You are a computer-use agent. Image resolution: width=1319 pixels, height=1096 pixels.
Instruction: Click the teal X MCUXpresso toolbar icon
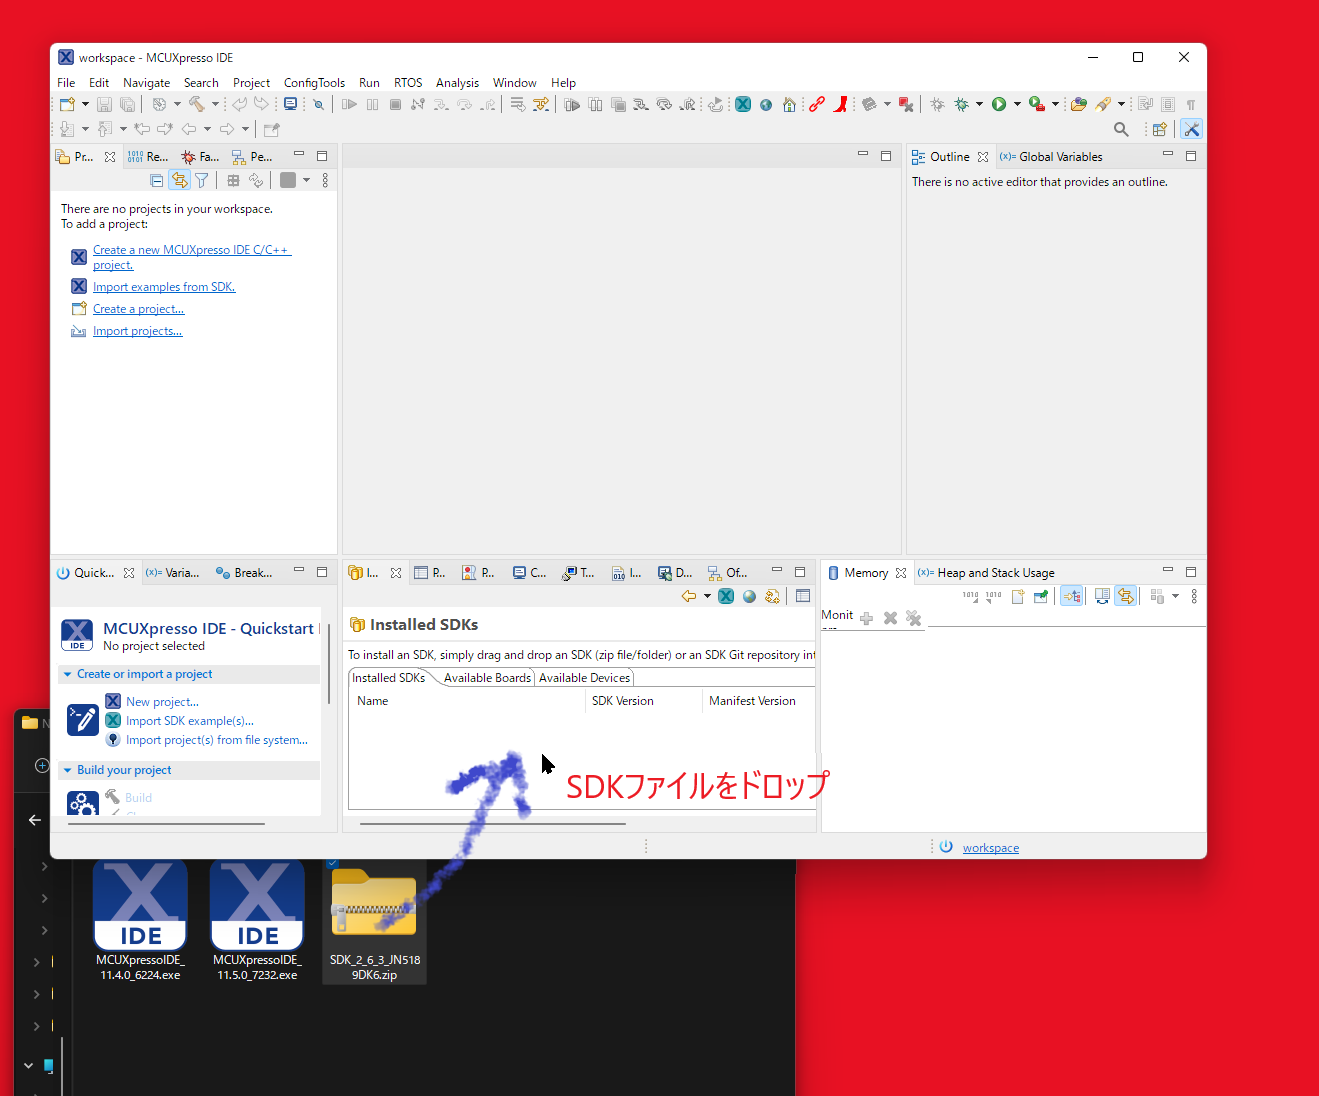[x=743, y=104]
